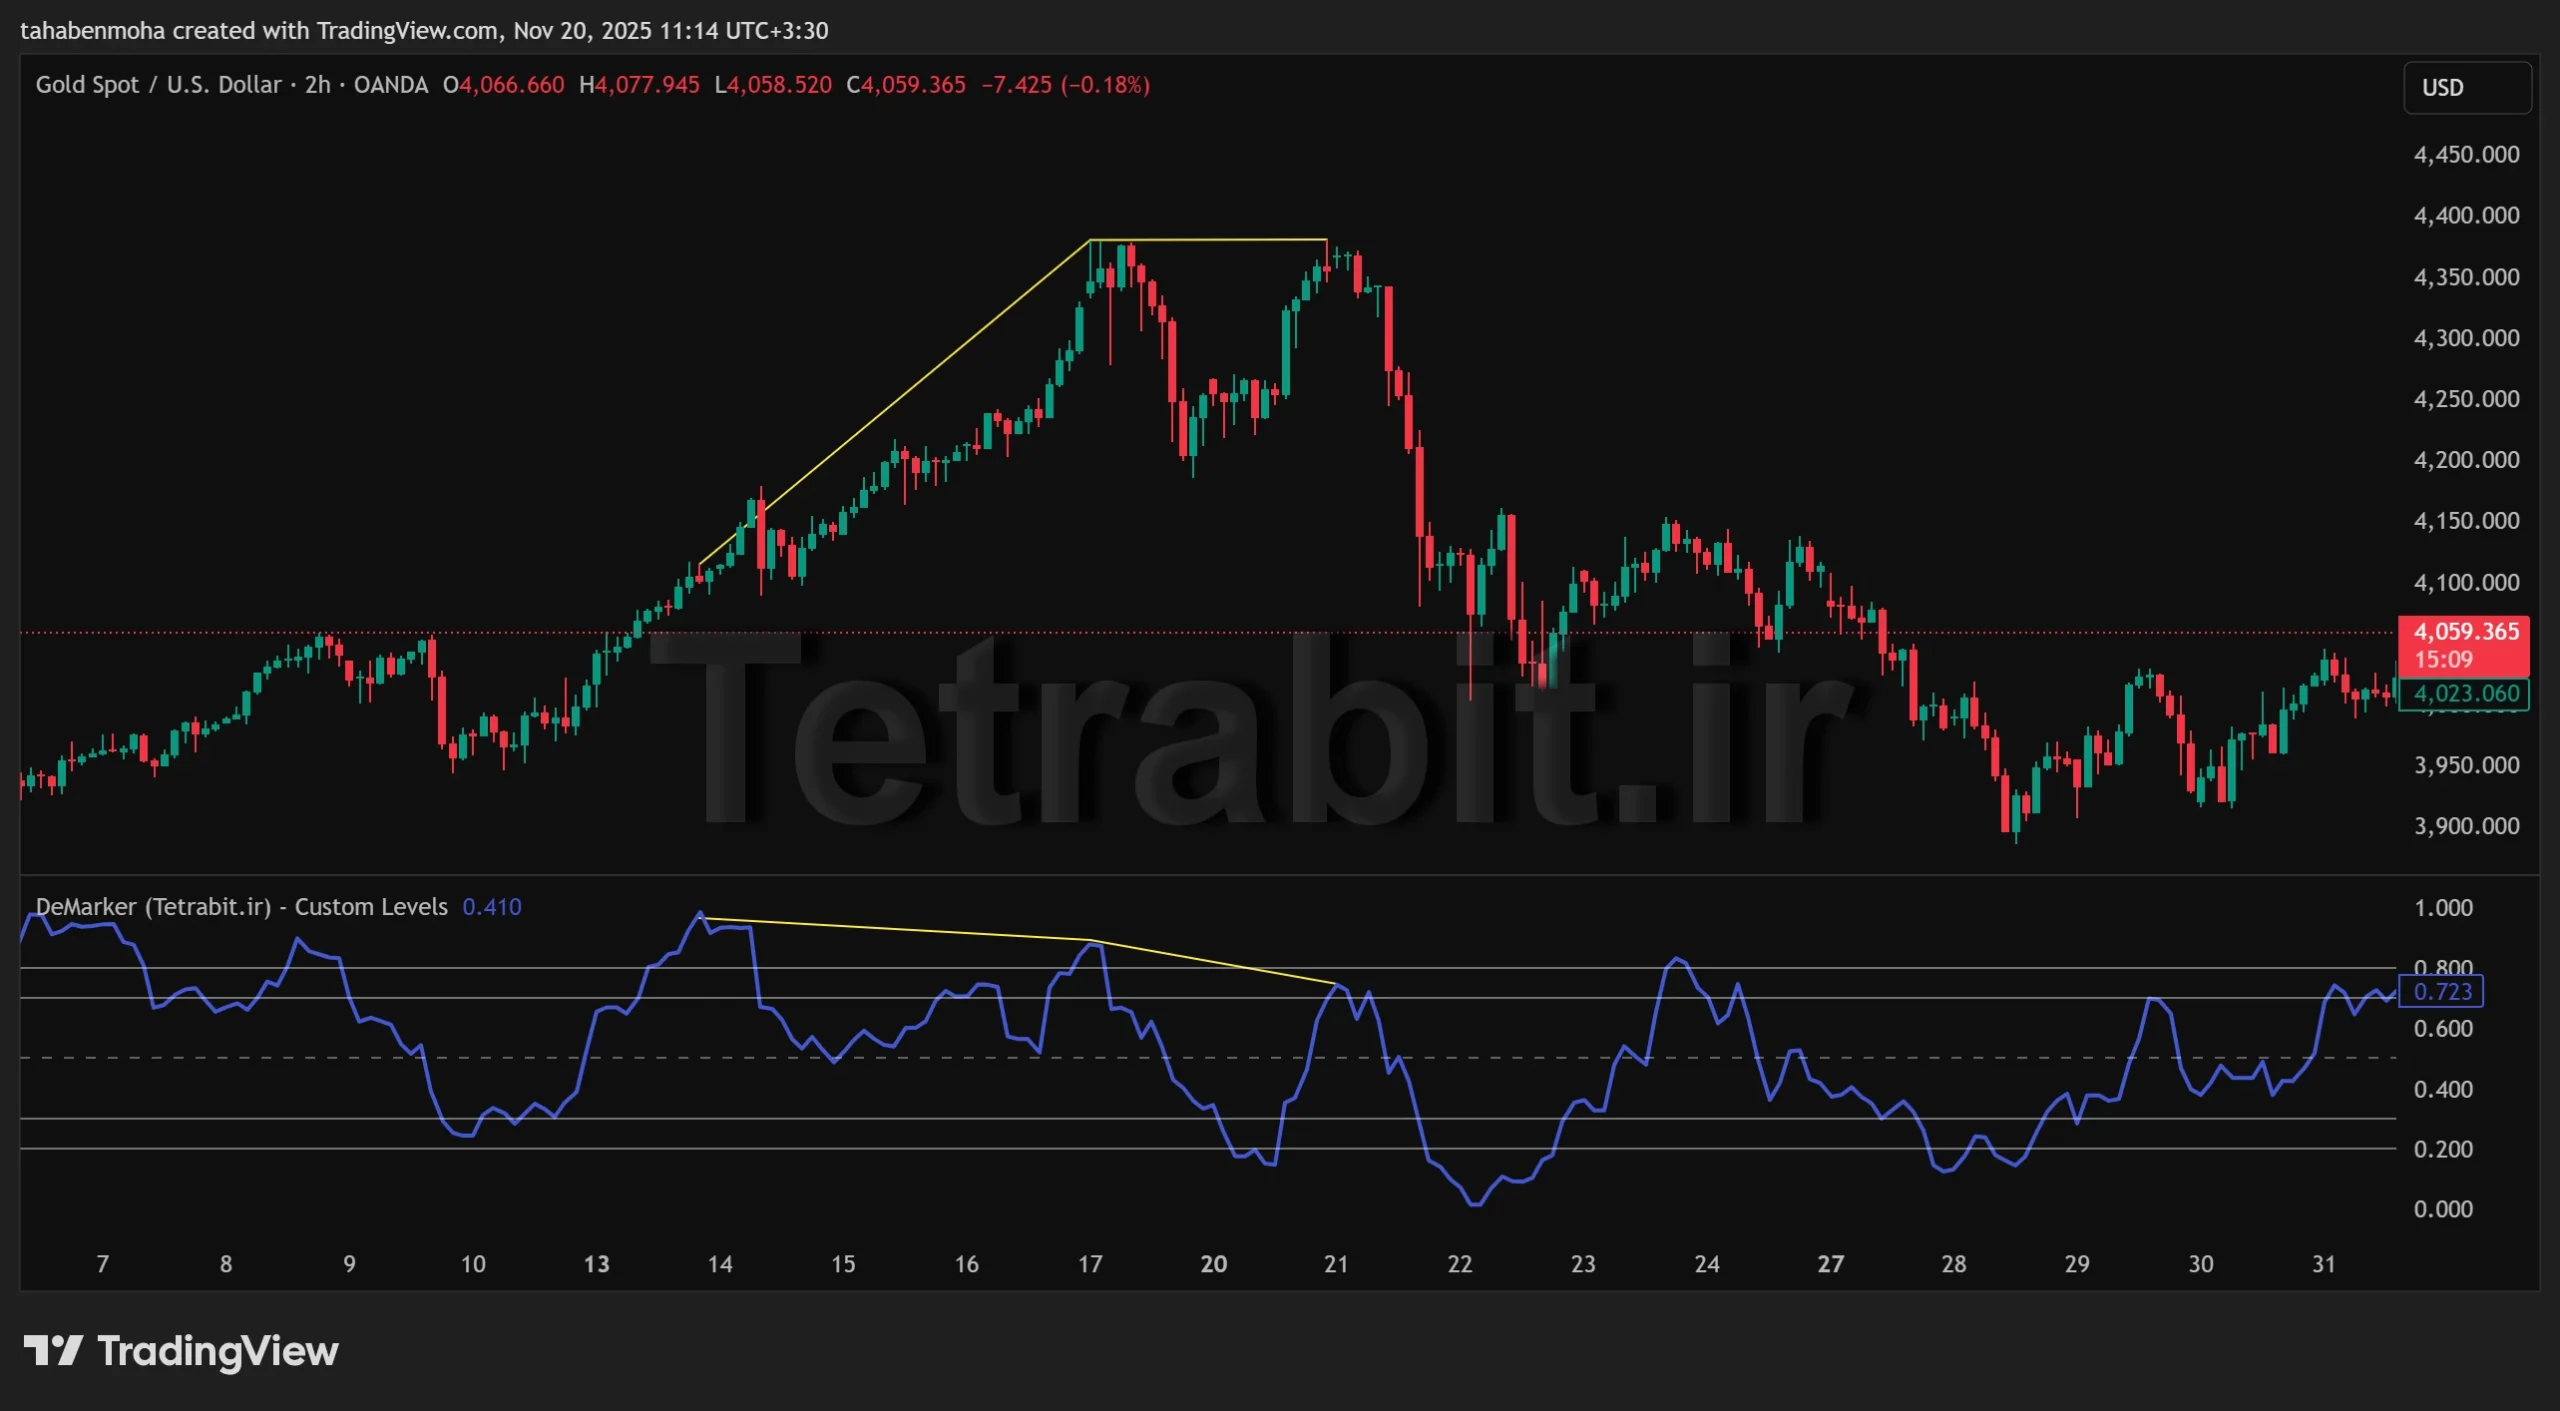Click the 4,100.000 price scale label
Screen dimensions: 2560x1411
pos(2466,582)
